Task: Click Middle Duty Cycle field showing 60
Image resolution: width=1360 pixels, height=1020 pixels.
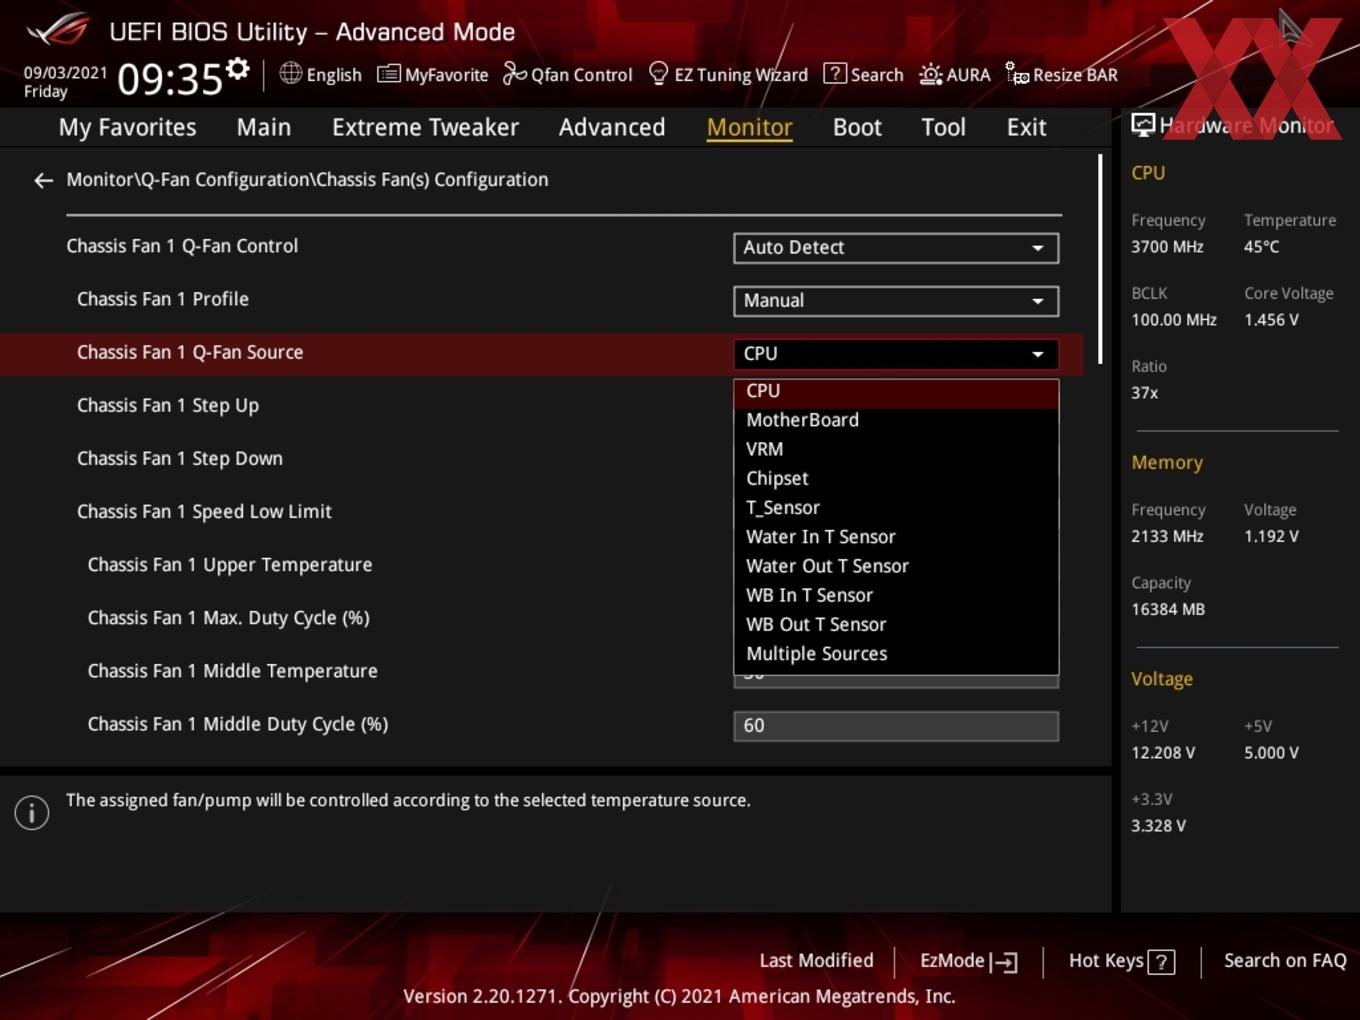Action: pos(896,726)
